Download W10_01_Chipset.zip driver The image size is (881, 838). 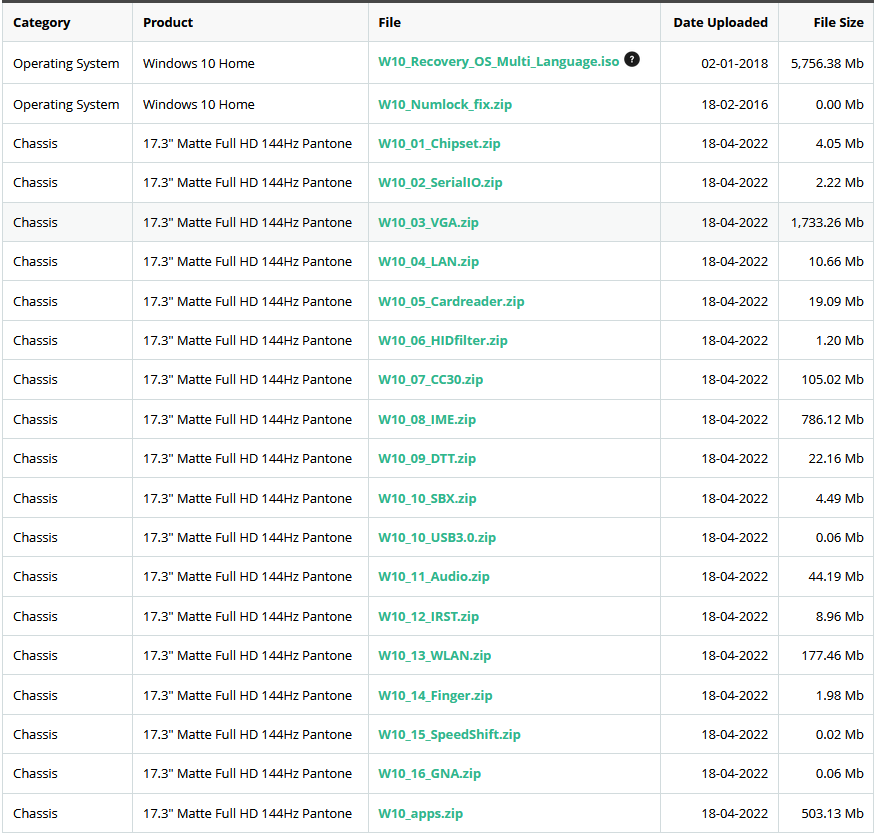click(x=439, y=144)
